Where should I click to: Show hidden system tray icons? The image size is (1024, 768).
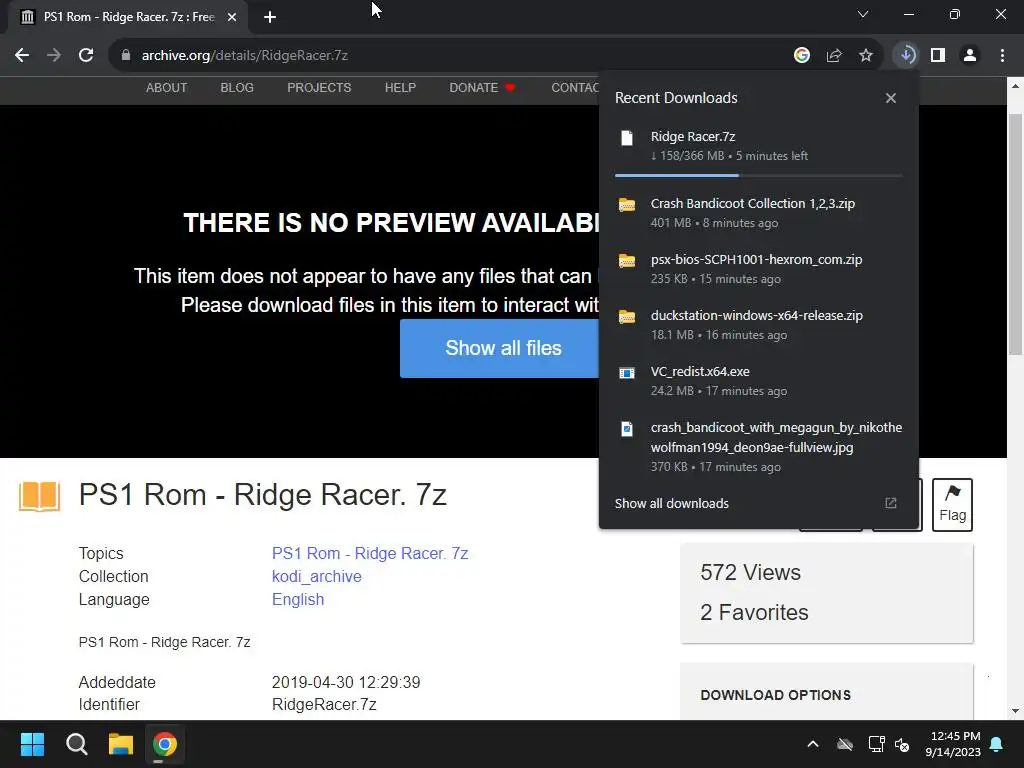pyautogui.click(x=813, y=744)
